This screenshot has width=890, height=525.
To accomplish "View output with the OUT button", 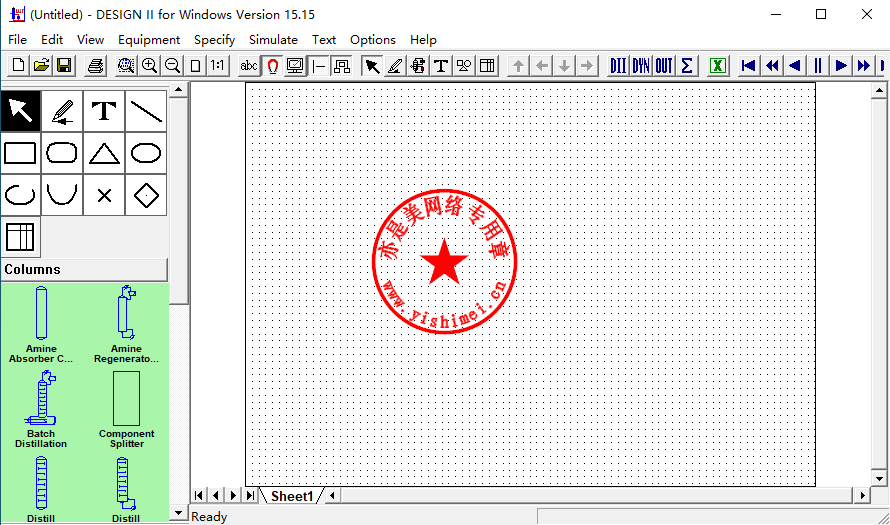I will click(664, 66).
